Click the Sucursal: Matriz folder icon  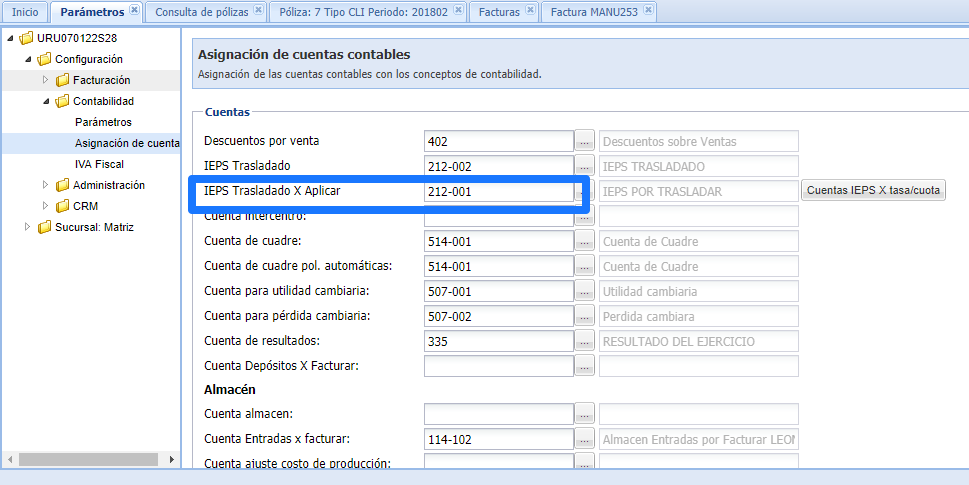44,227
